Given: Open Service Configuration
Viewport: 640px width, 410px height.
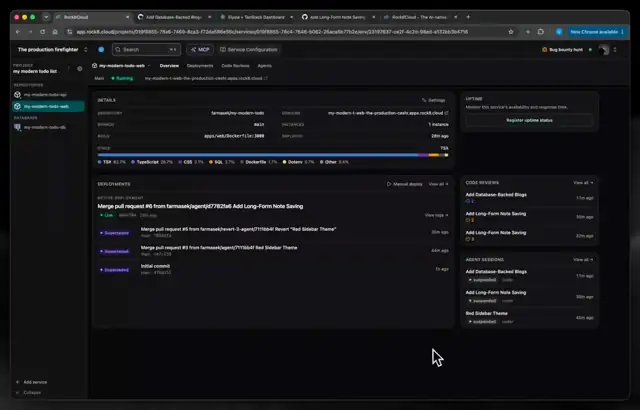Looking at the screenshot, I should [x=249, y=50].
